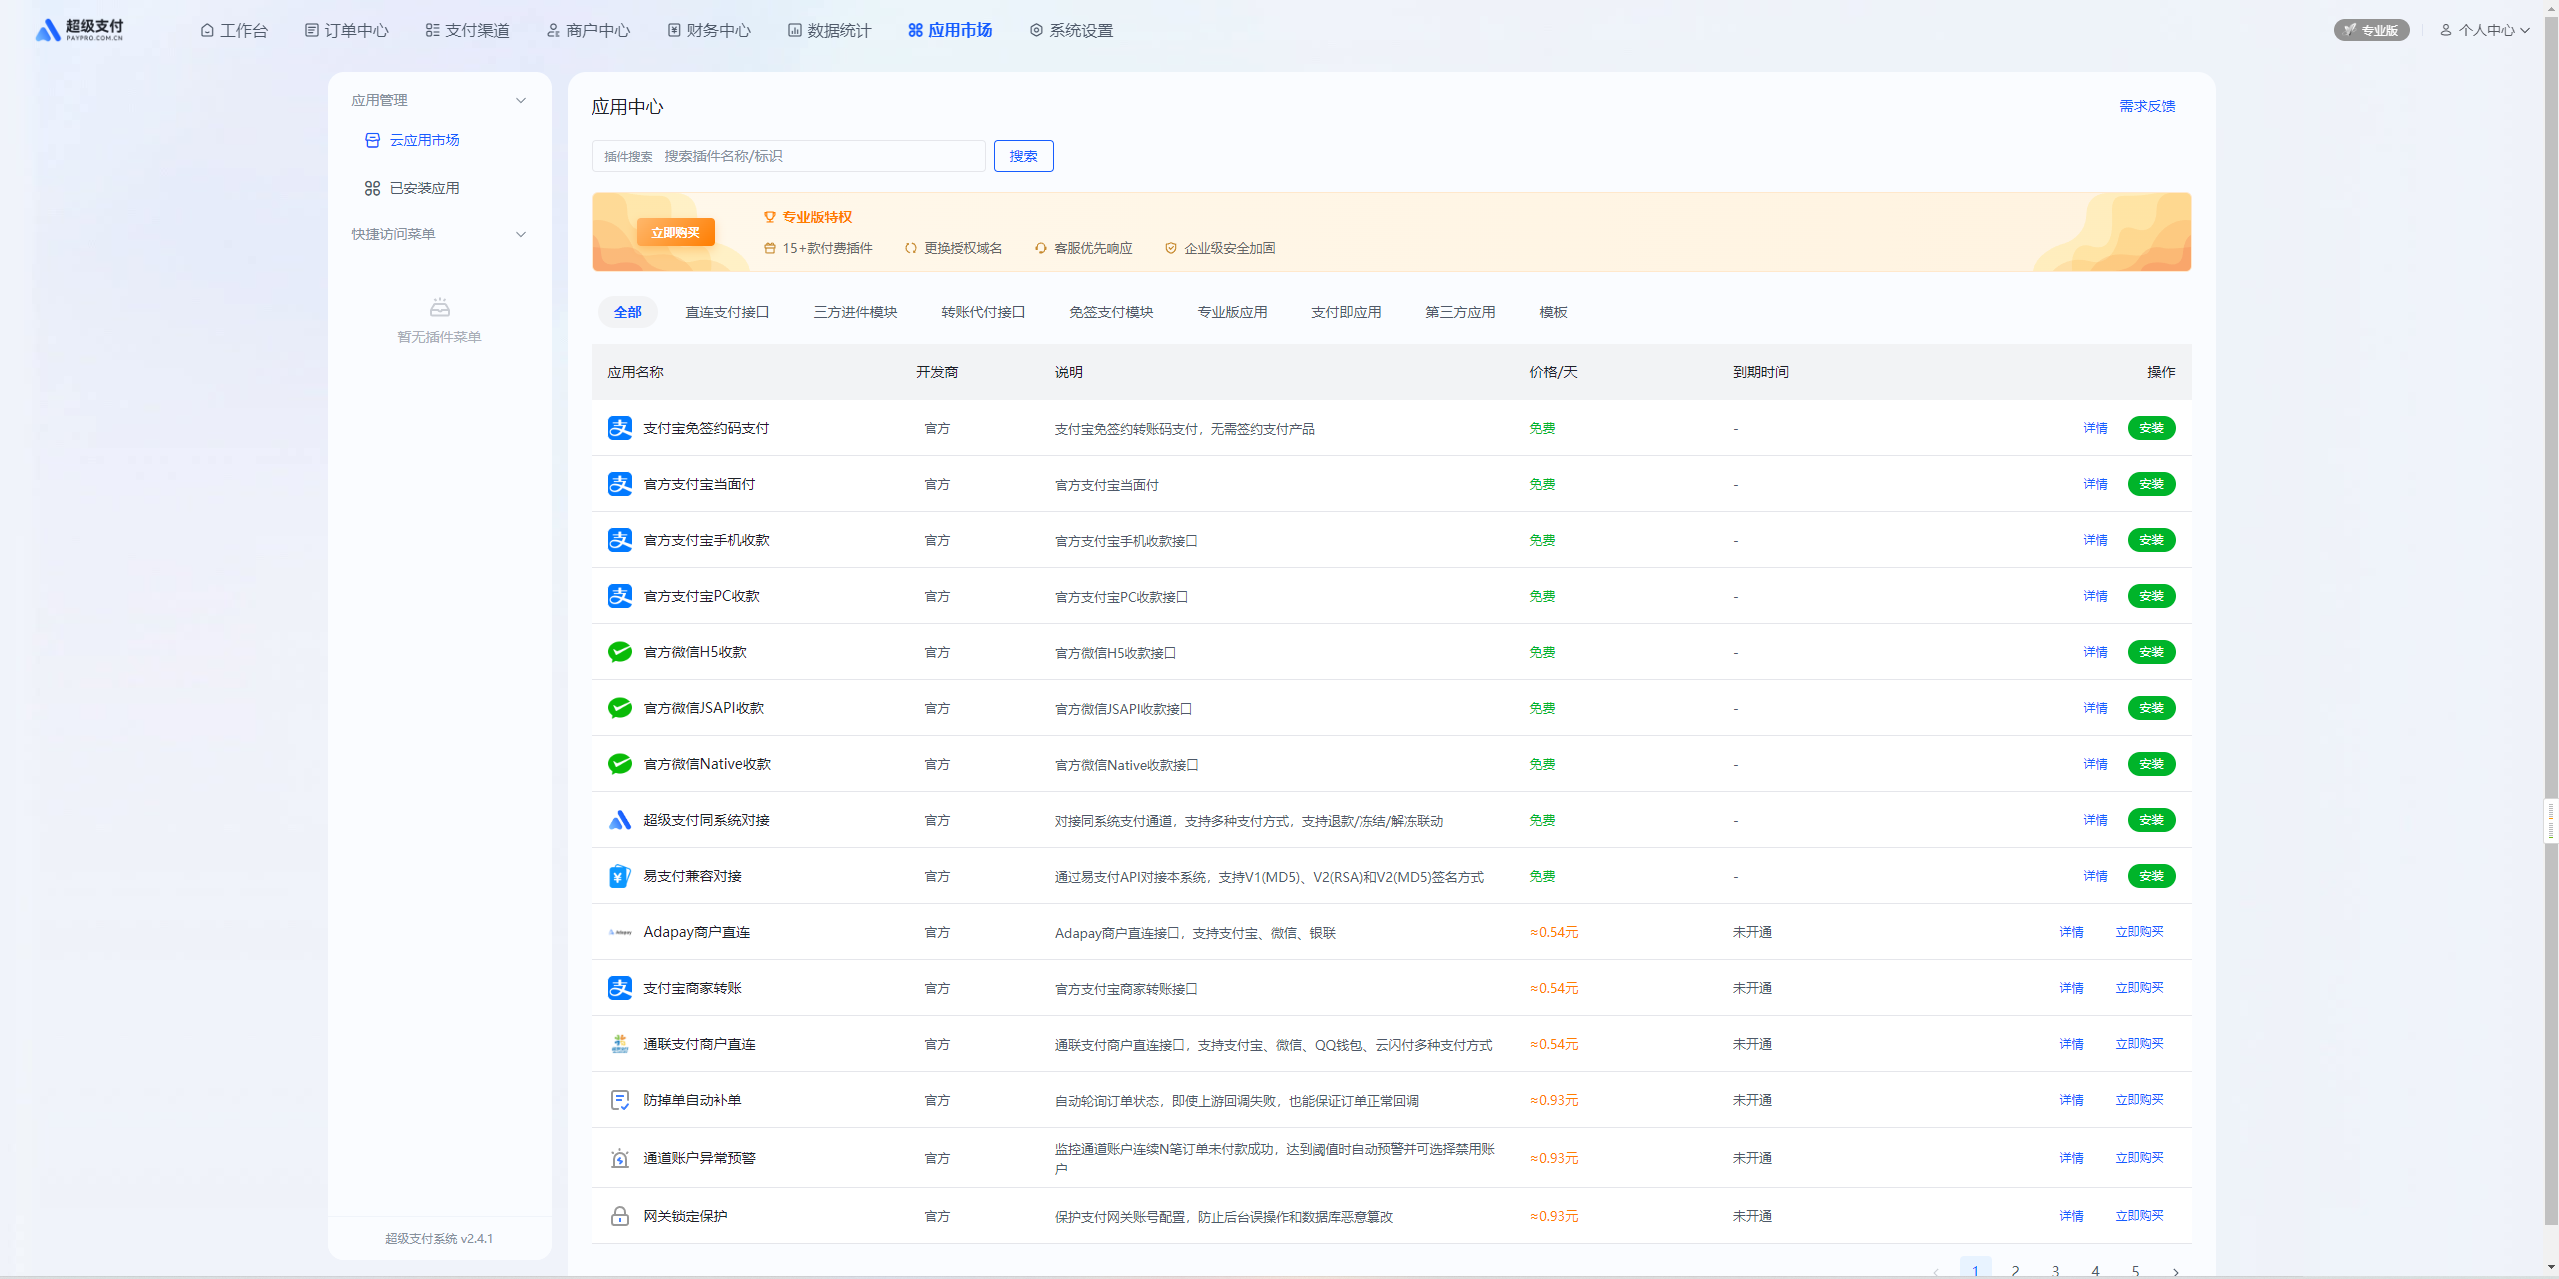2559x1279 pixels.
Task: Collapse the 快捷访问菜单 section
Action: point(520,234)
